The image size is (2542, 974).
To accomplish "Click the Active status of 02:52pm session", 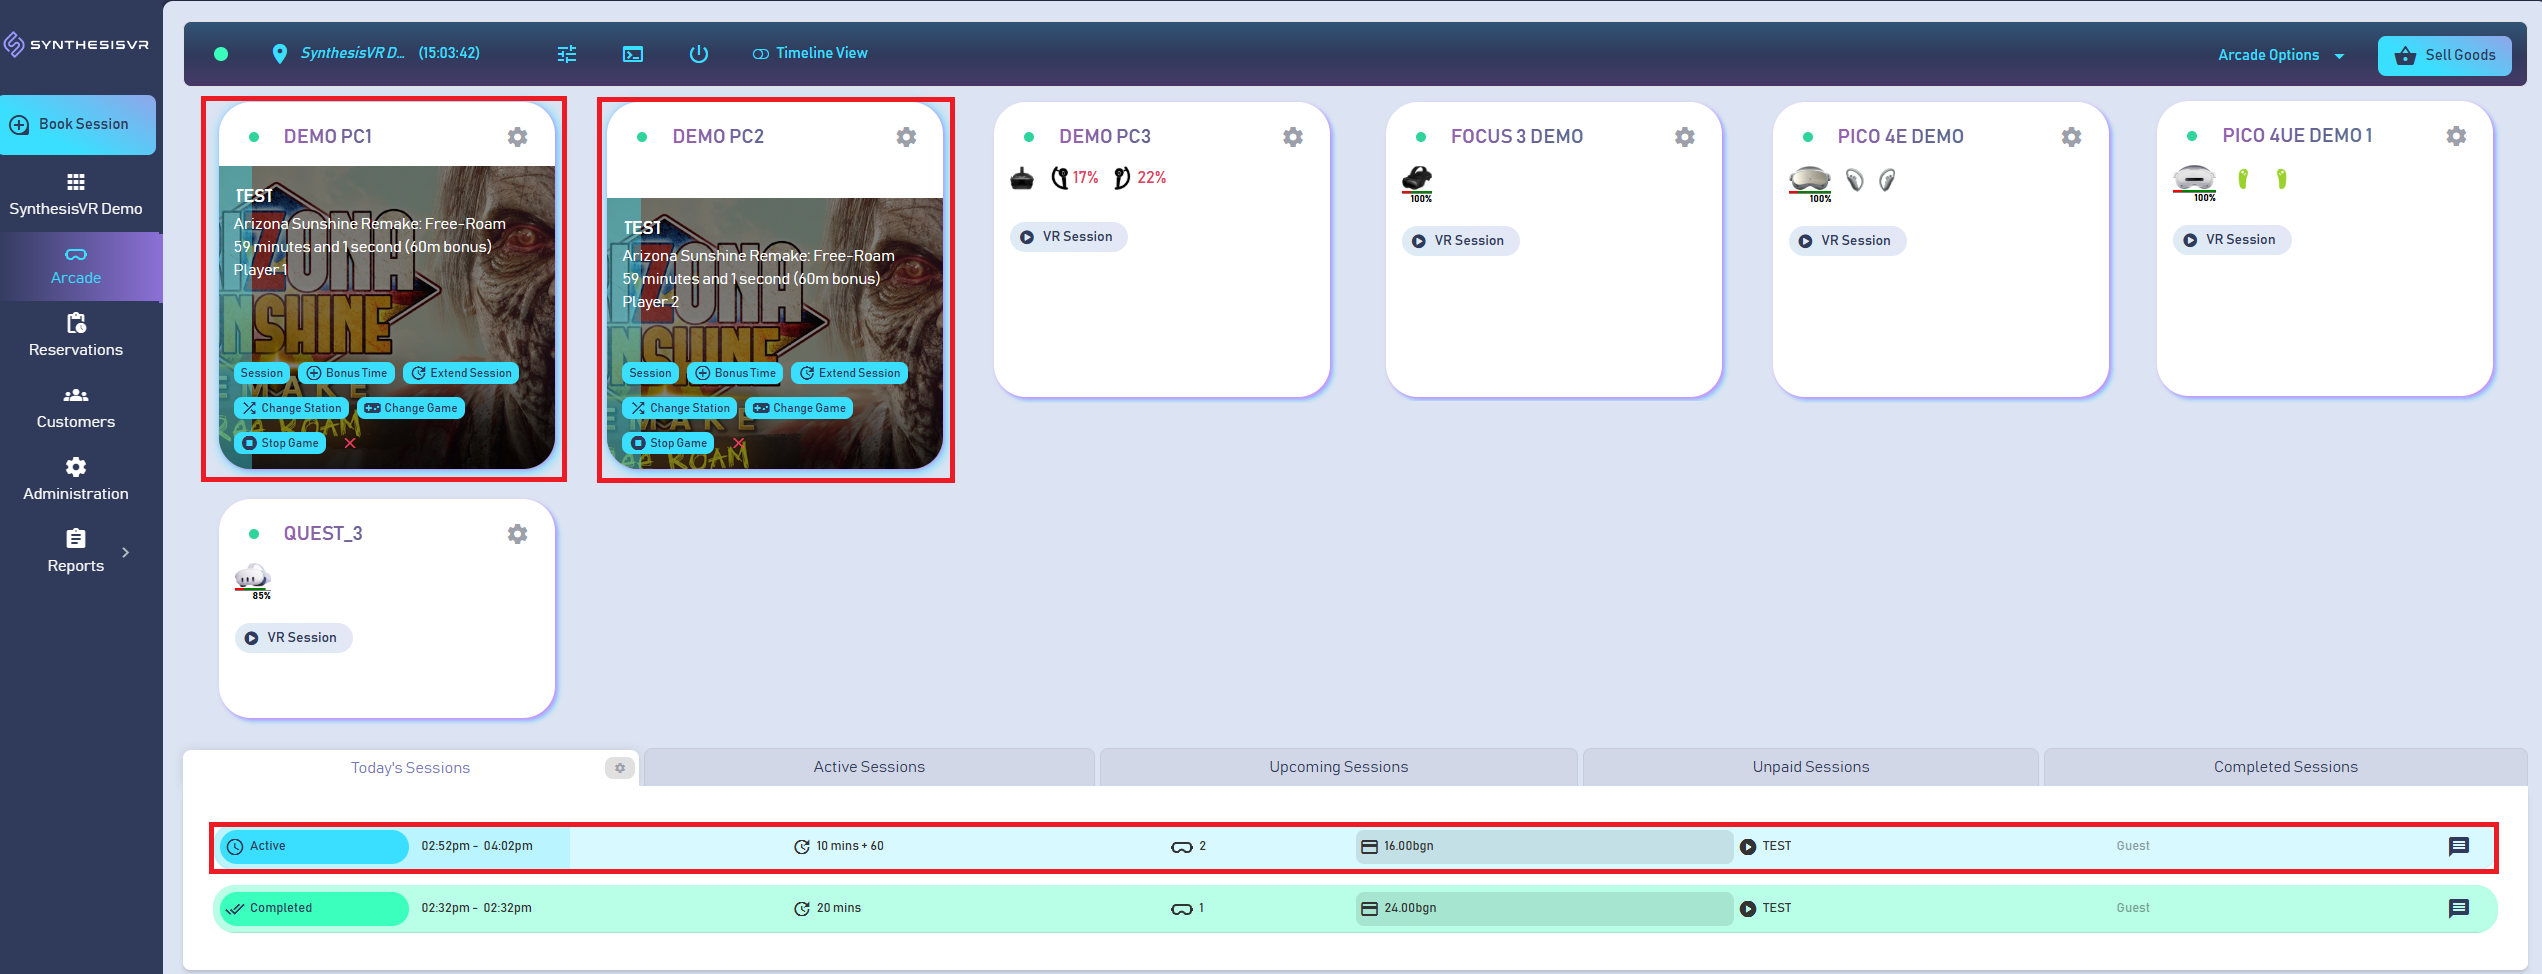I will pyautogui.click(x=314, y=847).
